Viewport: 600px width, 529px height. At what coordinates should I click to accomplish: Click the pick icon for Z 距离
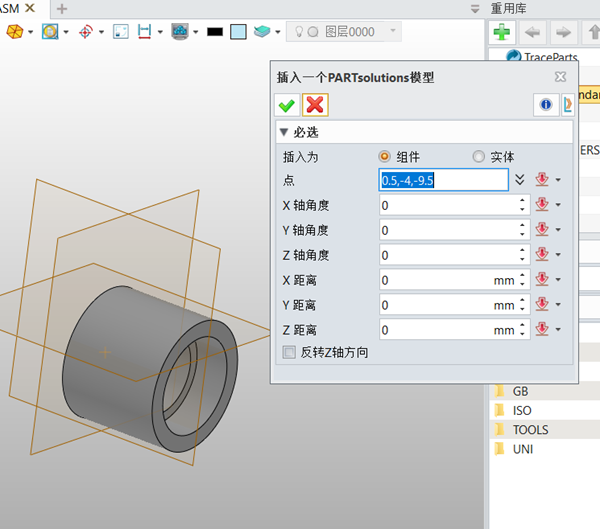542,329
